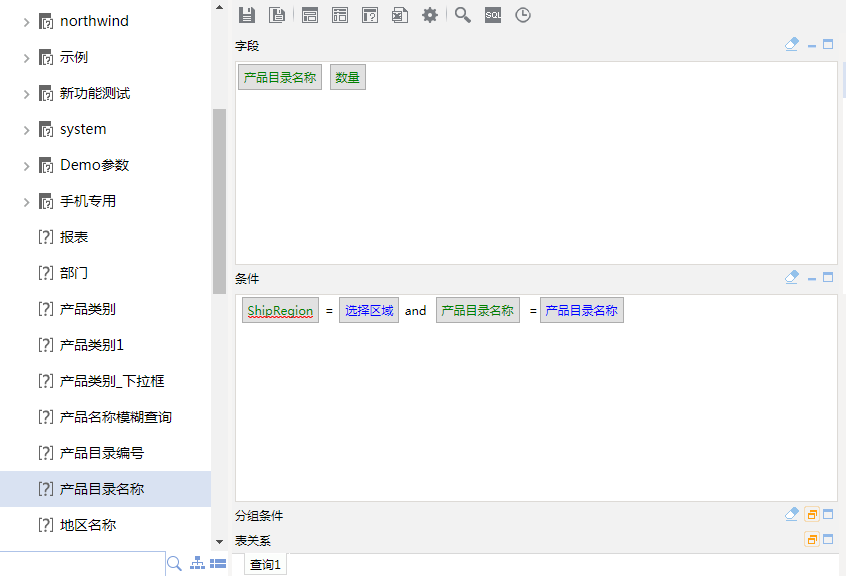This screenshot has height=576, width=846.
Task: Expand the 手机专用 folder
Action: pos(26,202)
